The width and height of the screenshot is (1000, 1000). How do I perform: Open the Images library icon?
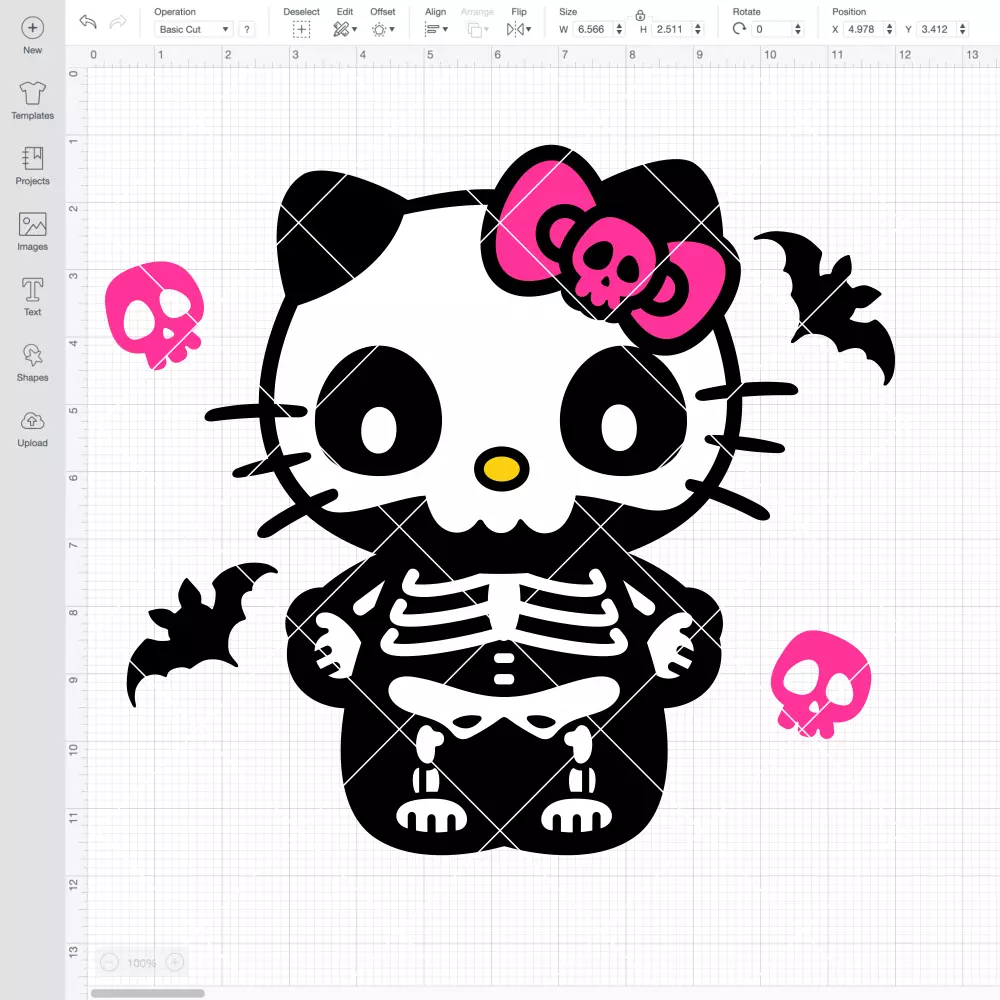click(33, 224)
